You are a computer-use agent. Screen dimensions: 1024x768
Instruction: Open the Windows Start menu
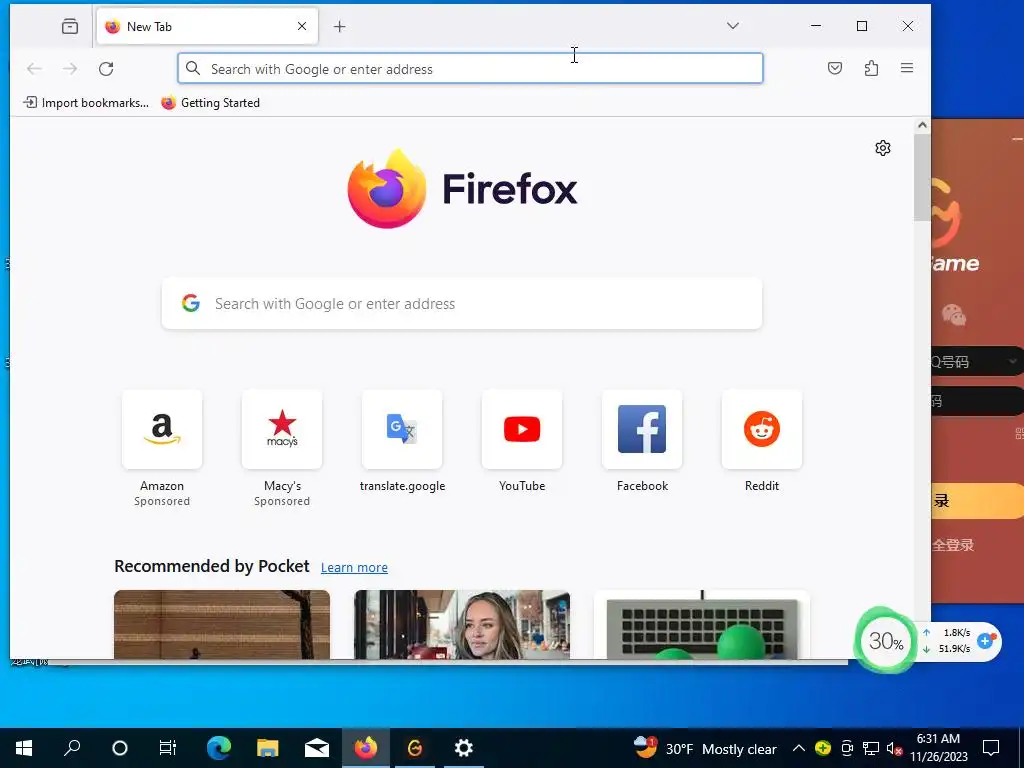point(24,748)
